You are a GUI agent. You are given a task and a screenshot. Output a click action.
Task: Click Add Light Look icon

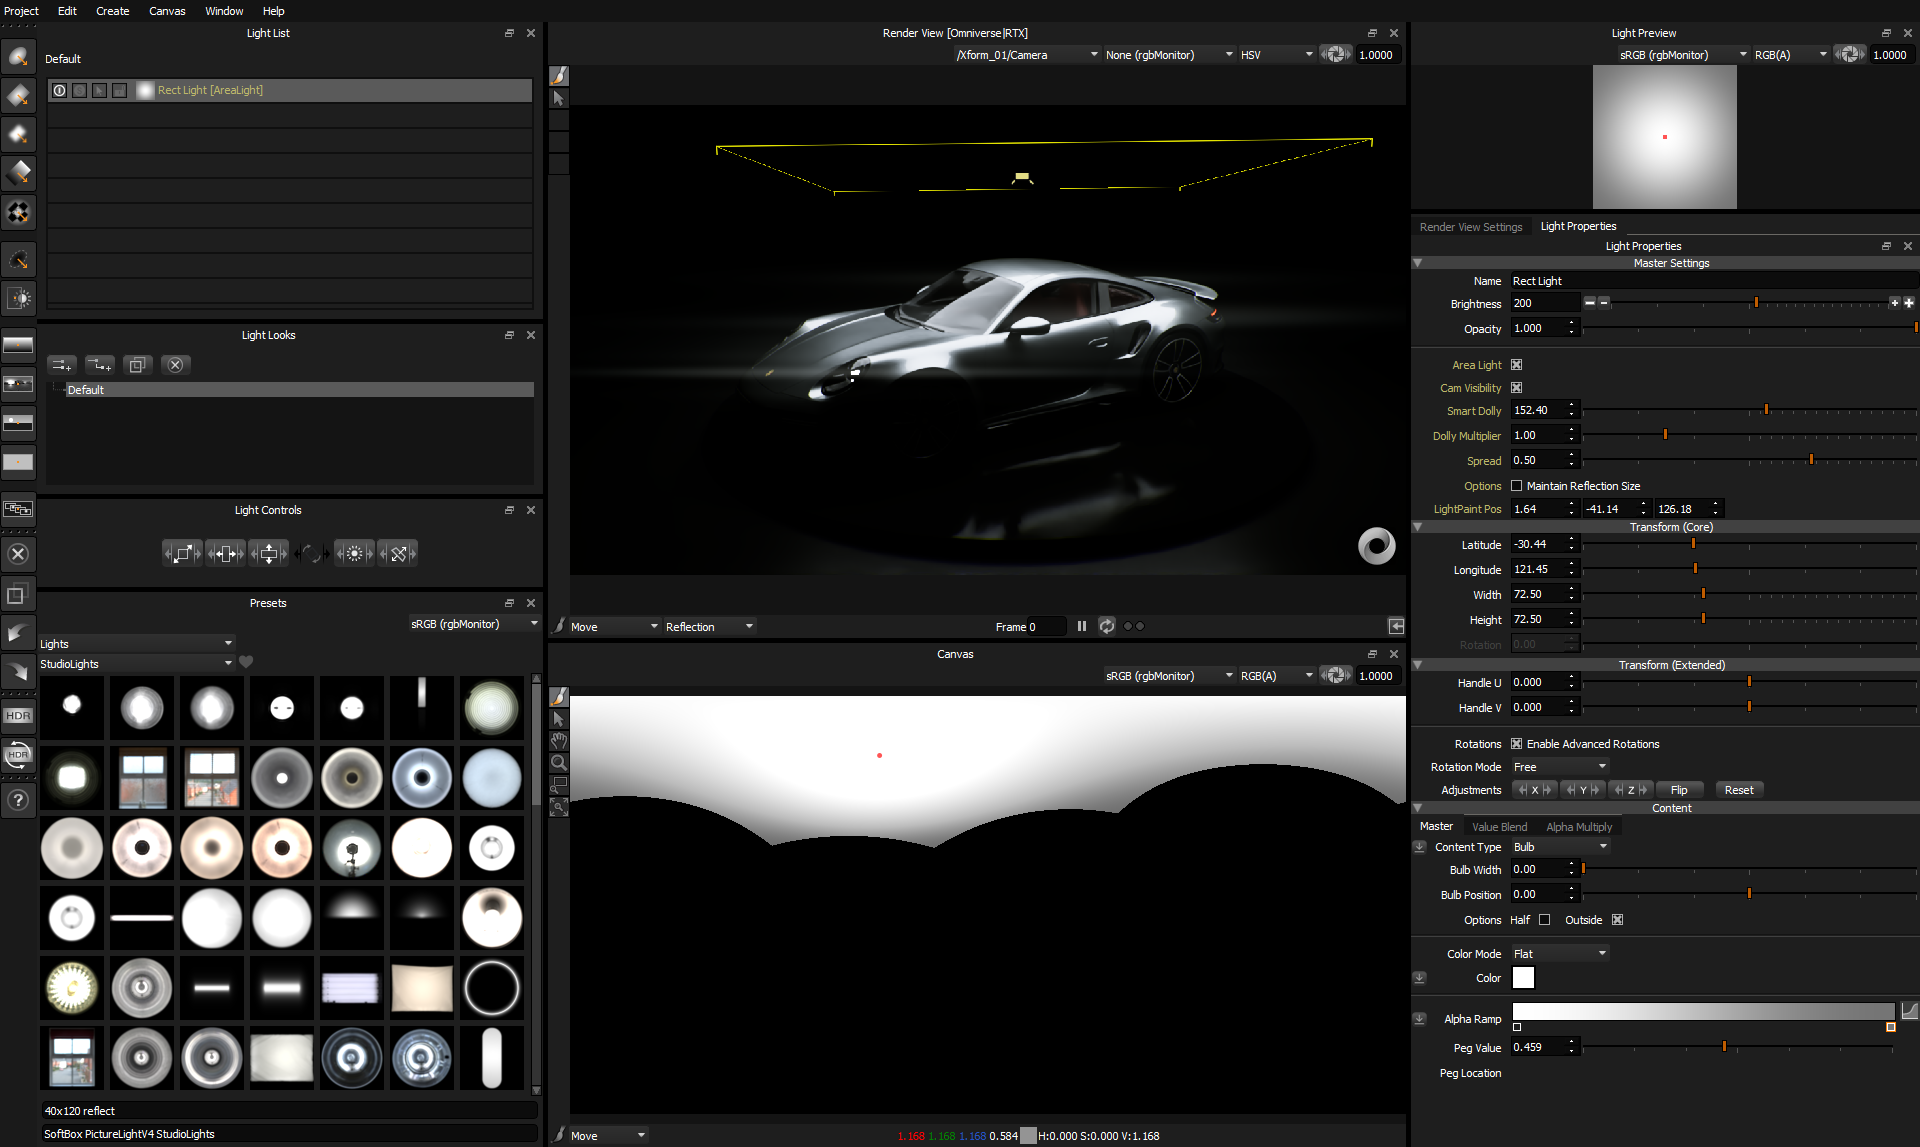click(x=62, y=365)
